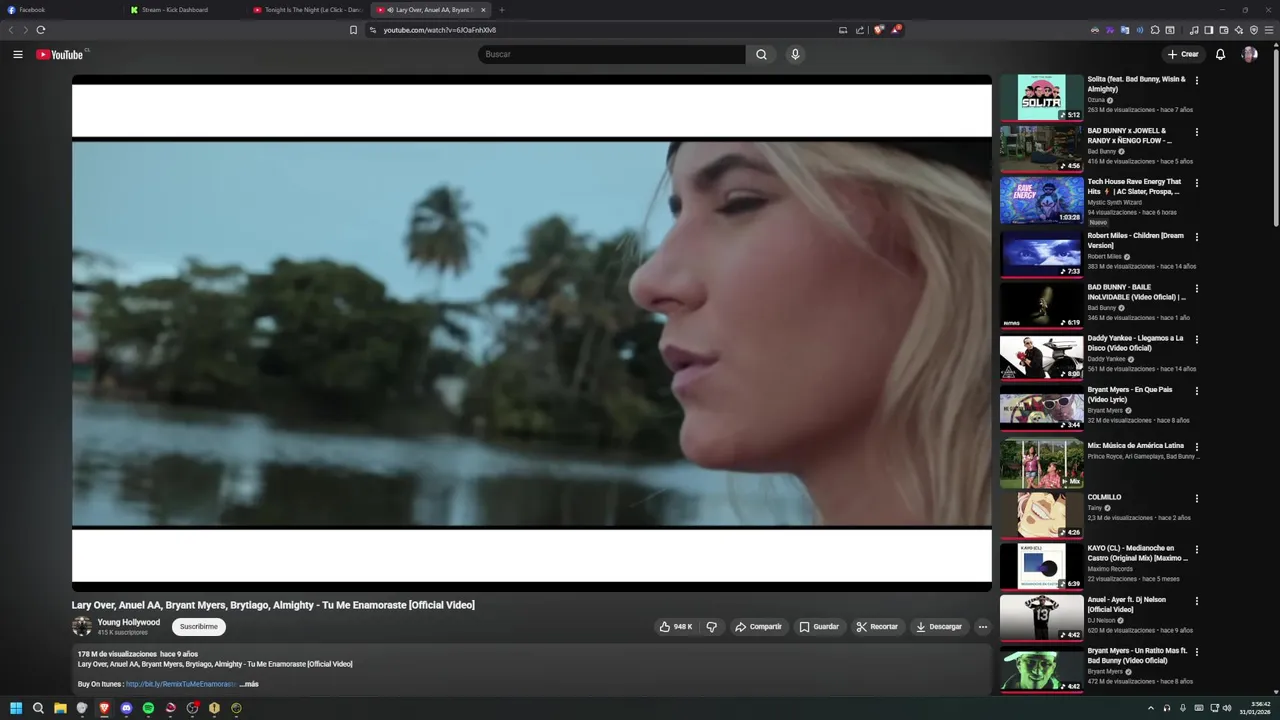Switch to Tonight Is The Night tab
This screenshot has width=1280, height=720.
(308, 10)
